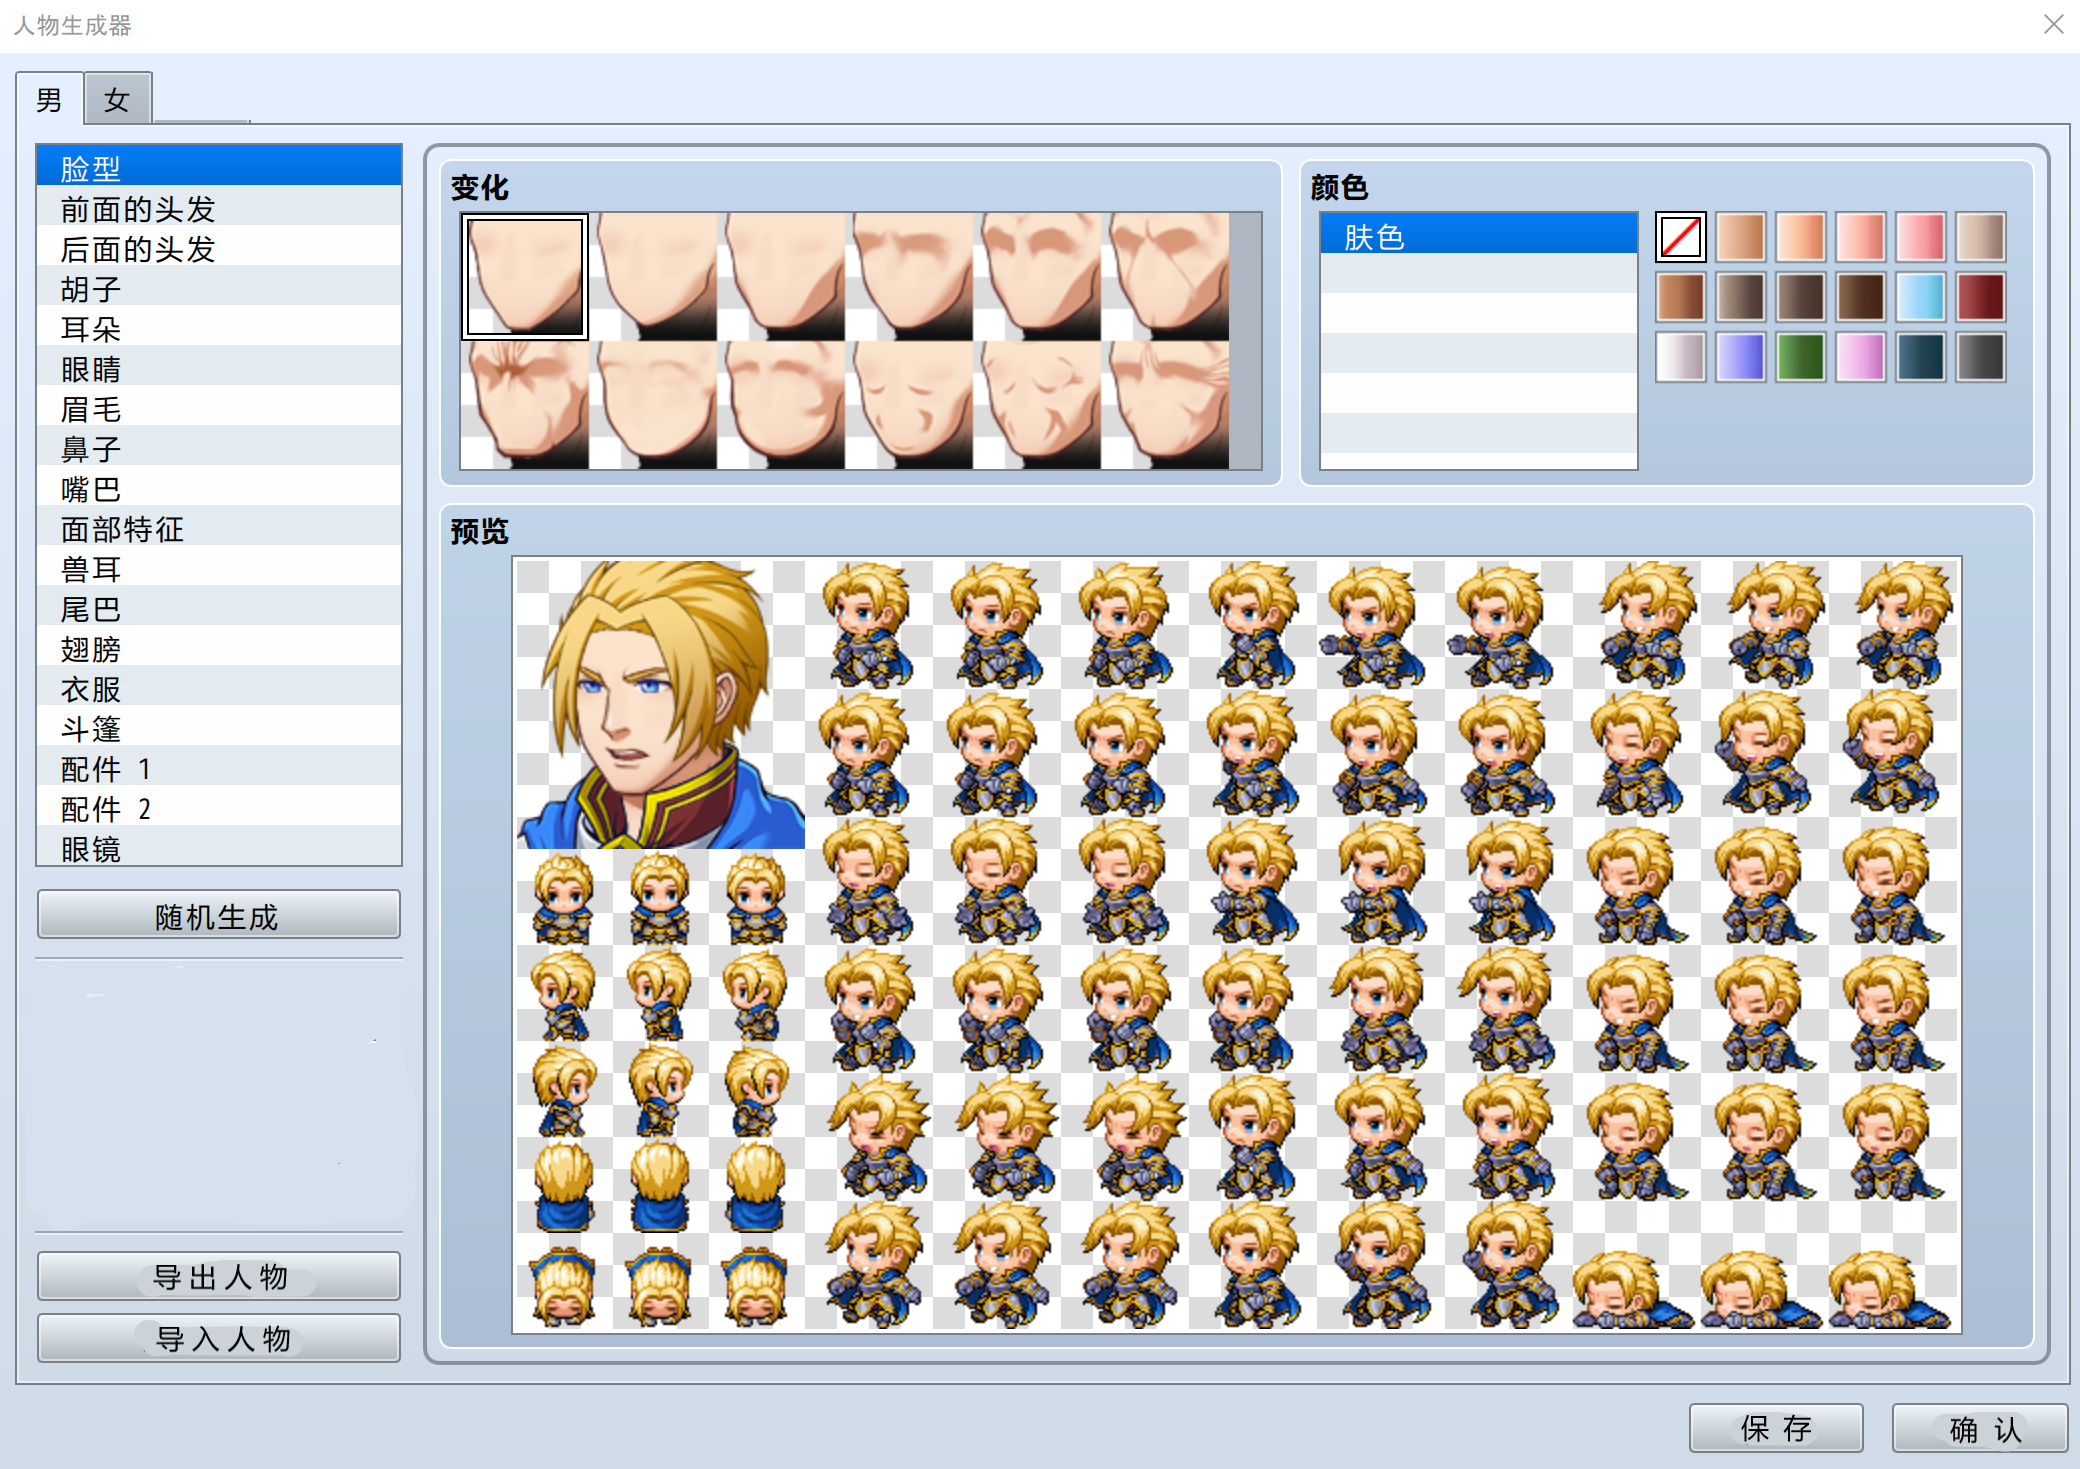
Task: Pick the light blue color swatch
Action: coord(1921,297)
